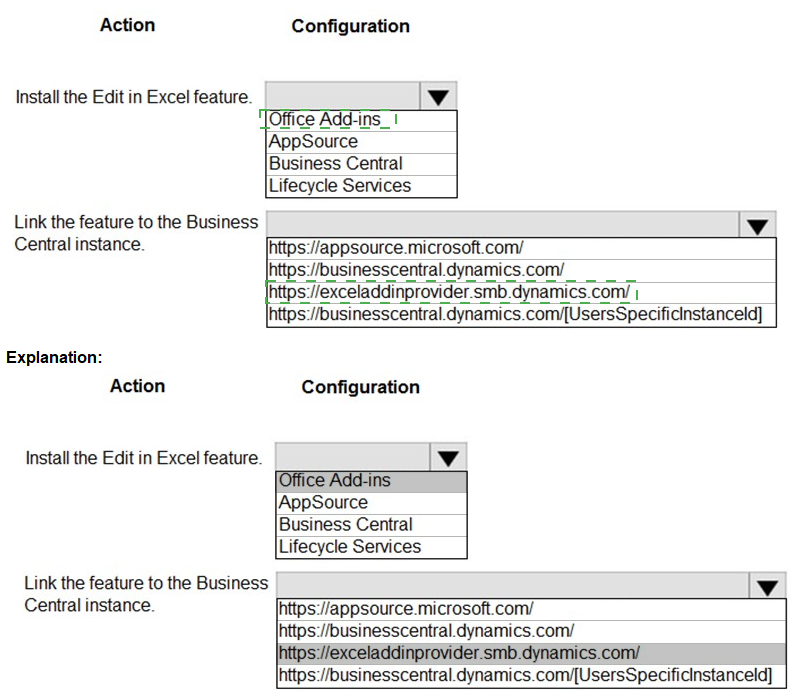Select businesscentral.dynamics.com URL in the upper list

[416, 270]
